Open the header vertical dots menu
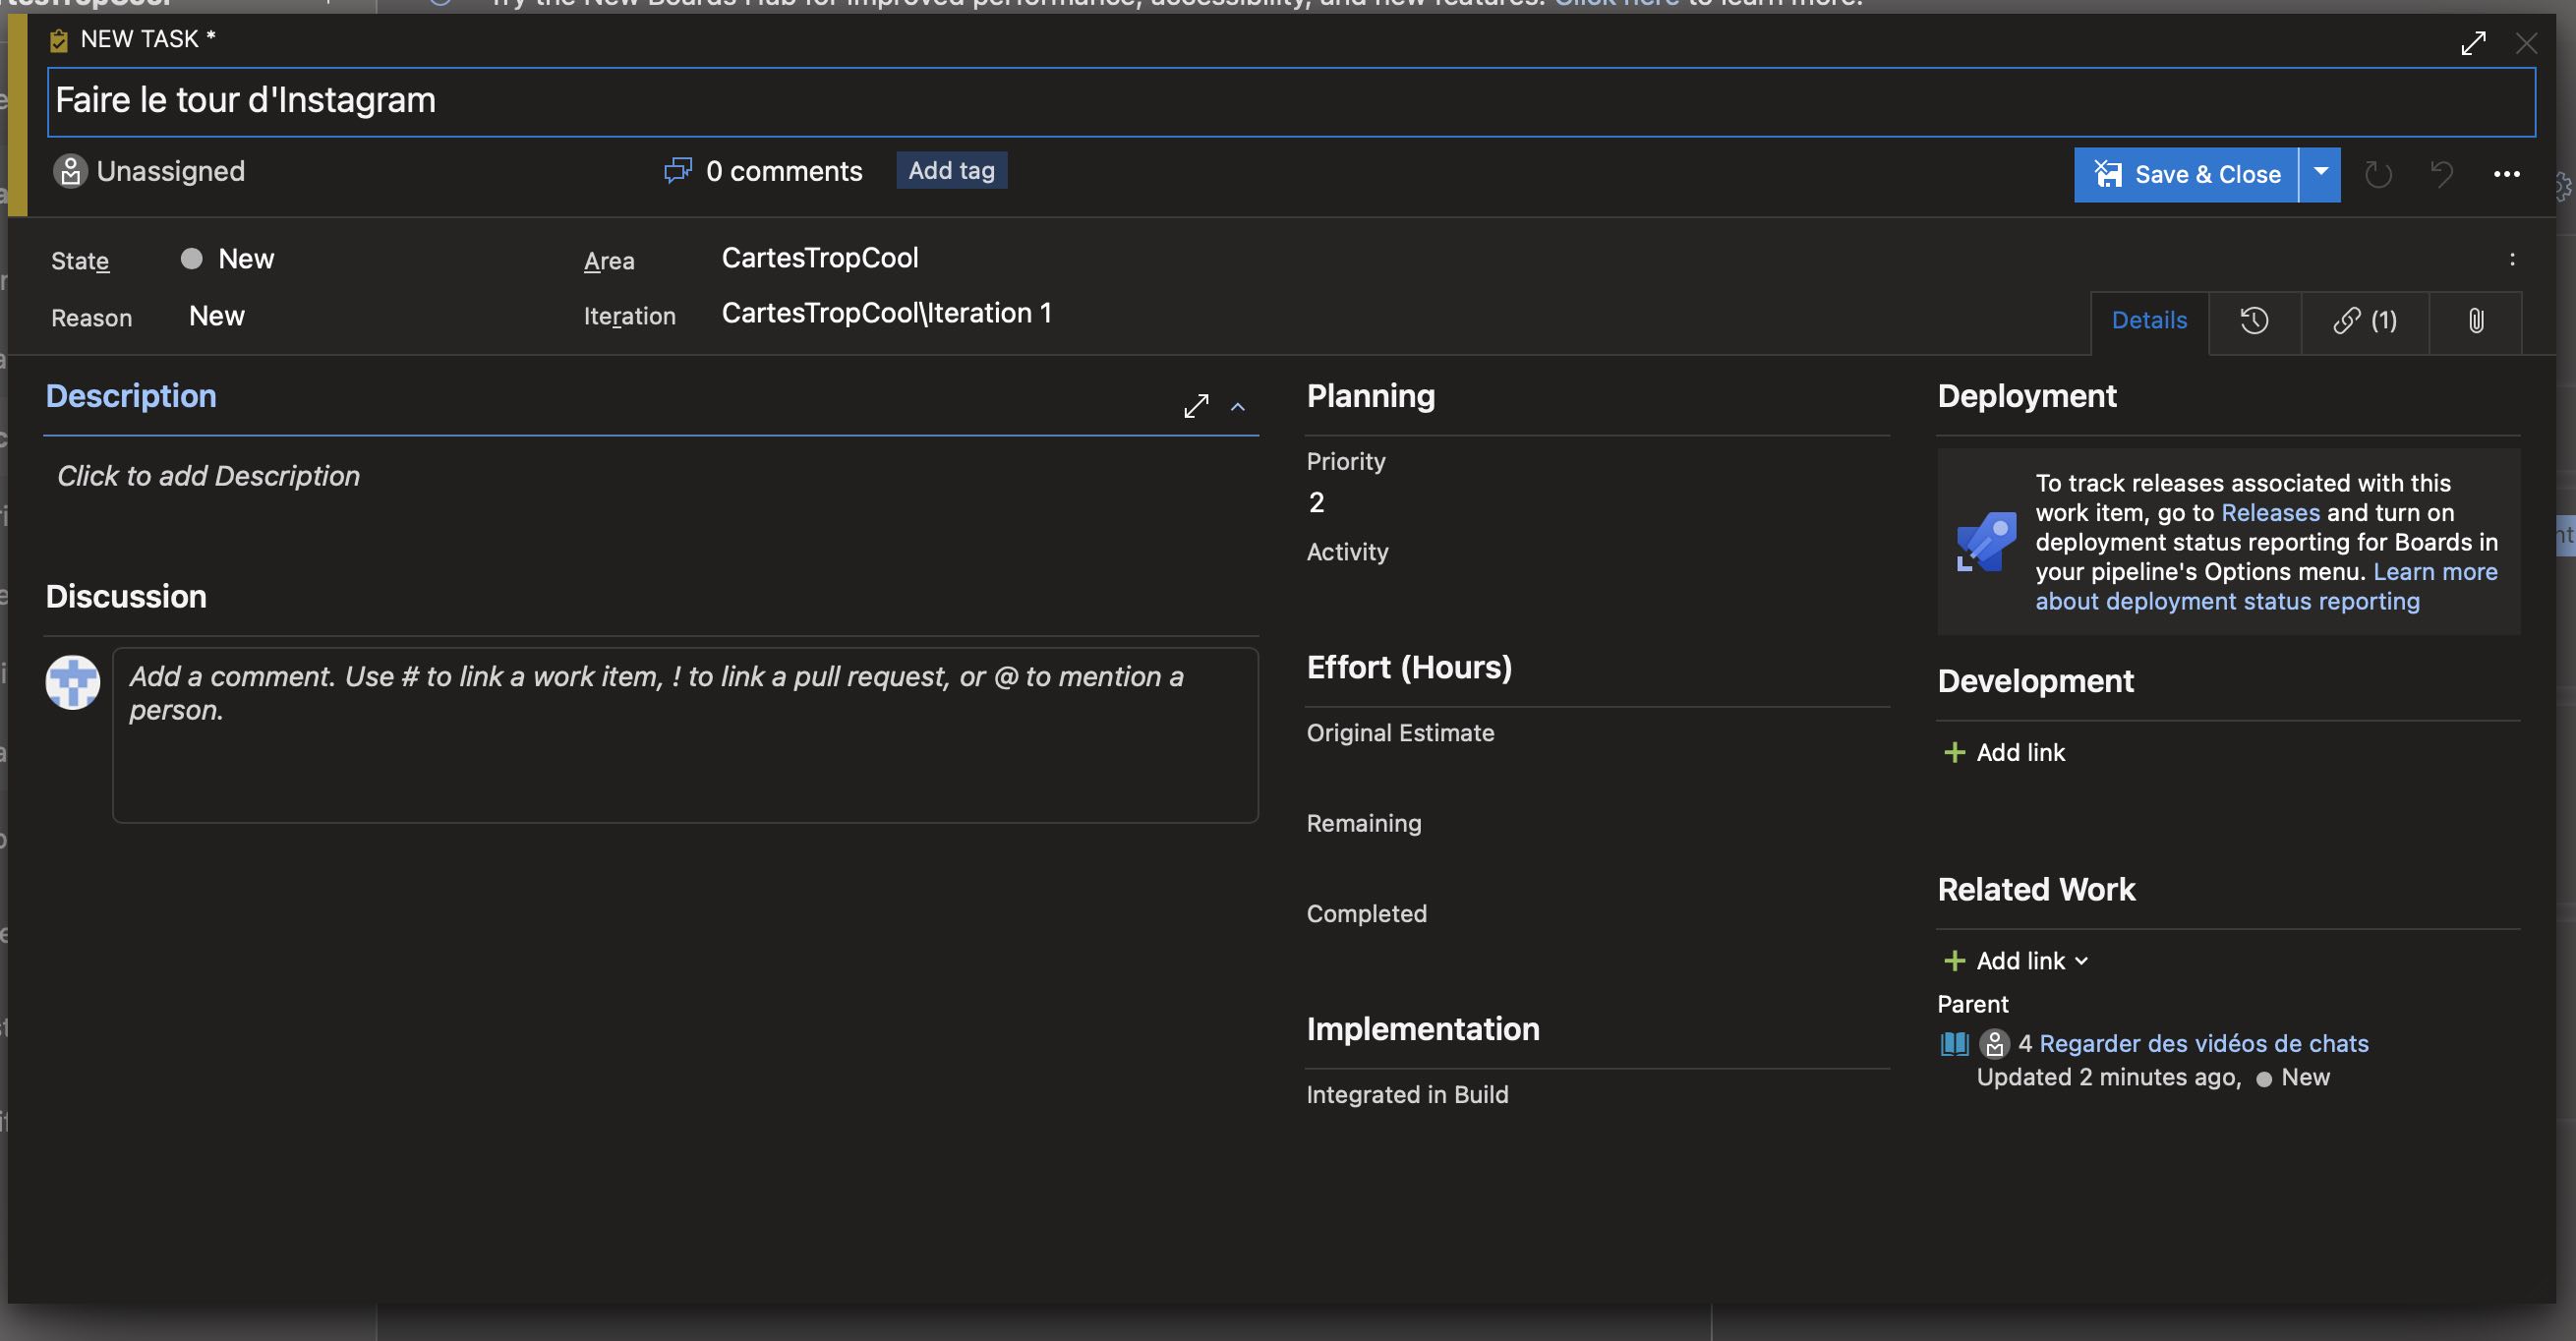2576x1341 pixels. (2512, 259)
